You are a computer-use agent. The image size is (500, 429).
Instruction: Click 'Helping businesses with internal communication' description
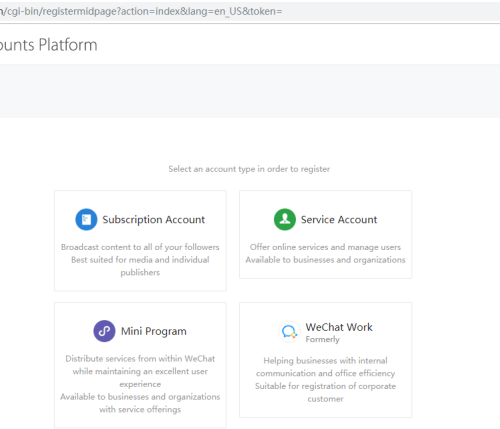click(x=325, y=367)
